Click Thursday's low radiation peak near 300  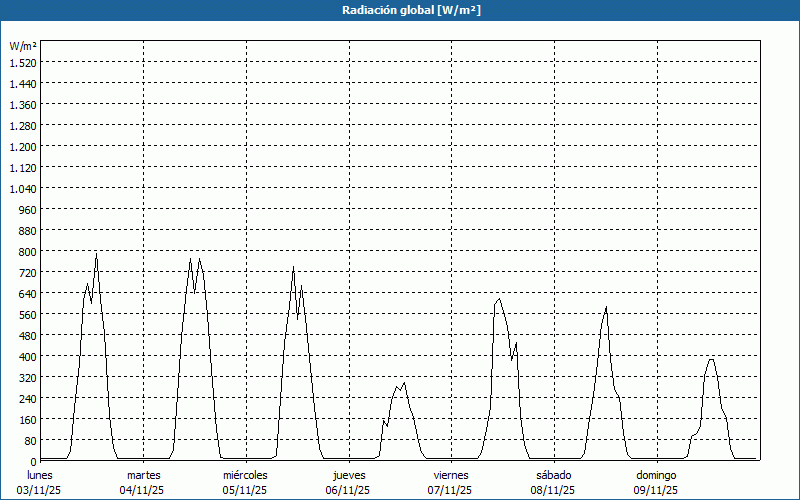[x=404, y=383]
